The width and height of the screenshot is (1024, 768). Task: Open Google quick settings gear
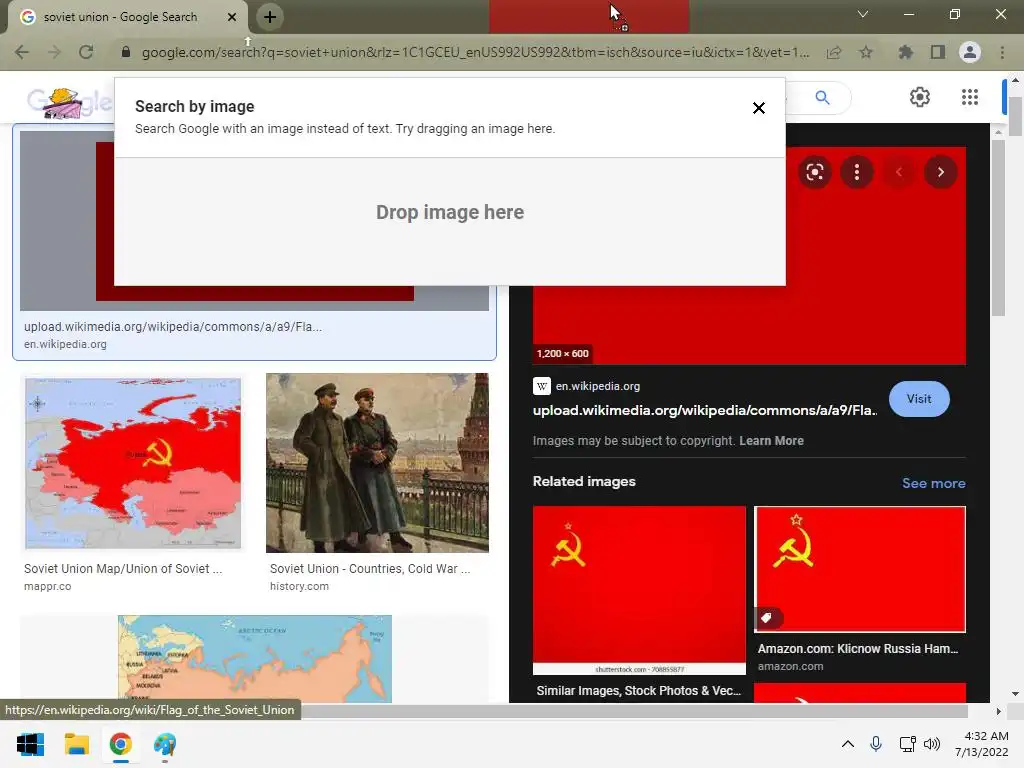click(x=920, y=97)
